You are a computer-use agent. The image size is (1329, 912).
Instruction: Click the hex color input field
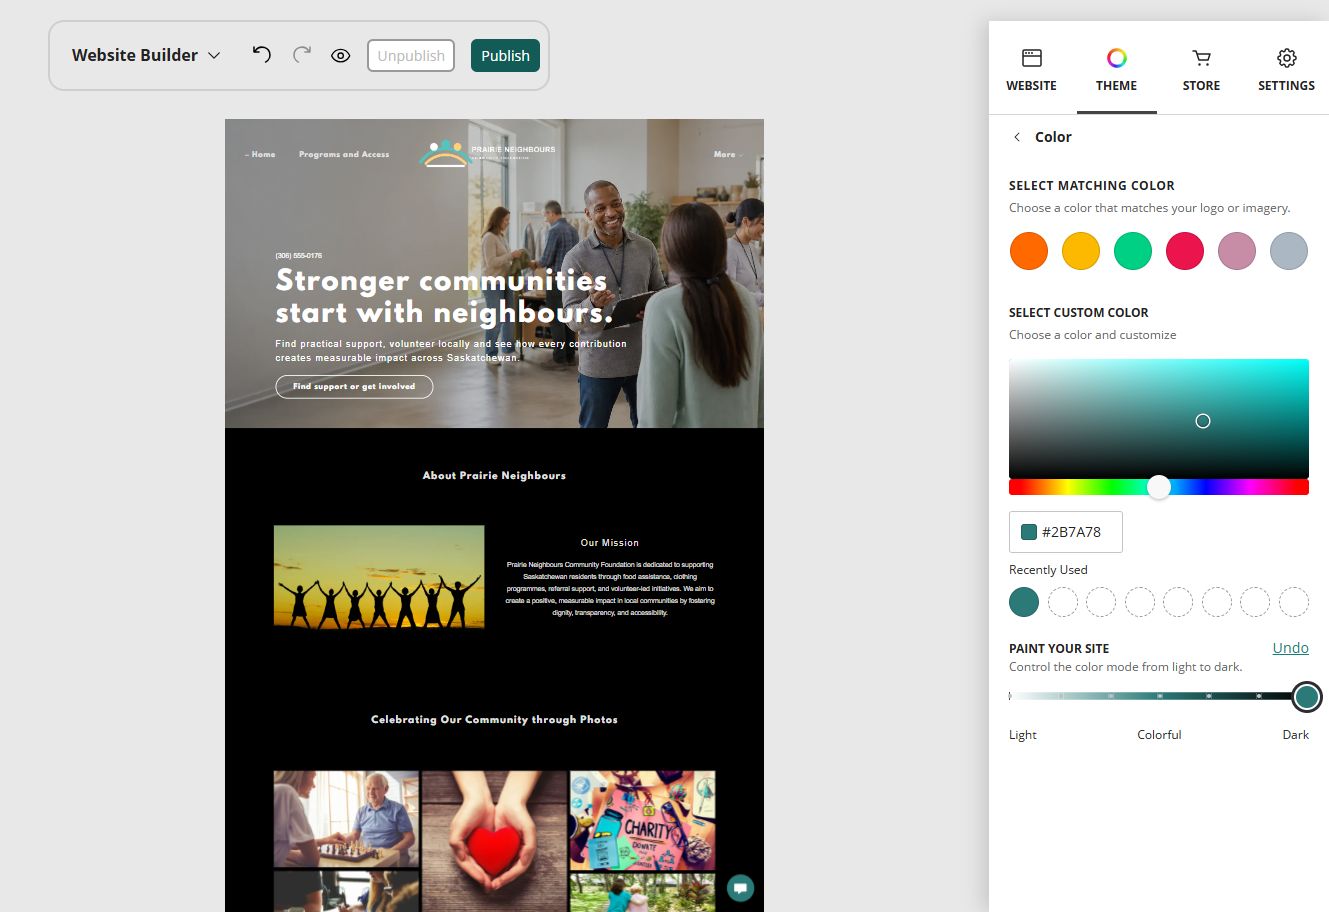pos(1066,532)
